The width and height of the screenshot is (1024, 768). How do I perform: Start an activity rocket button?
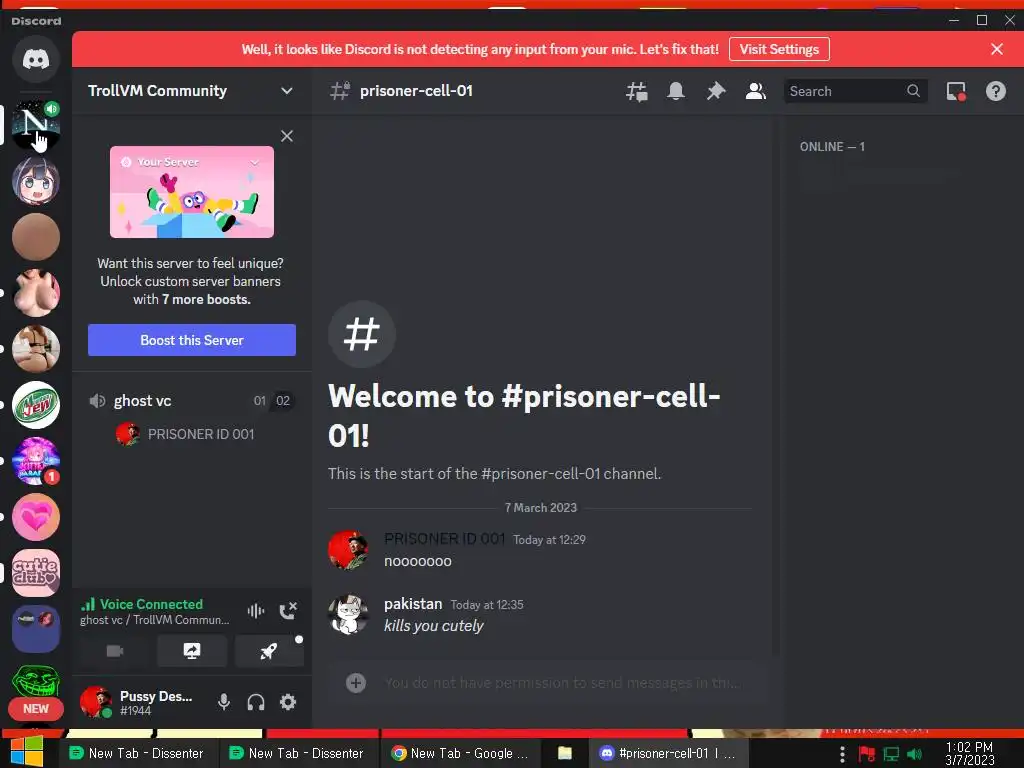[x=269, y=651]
